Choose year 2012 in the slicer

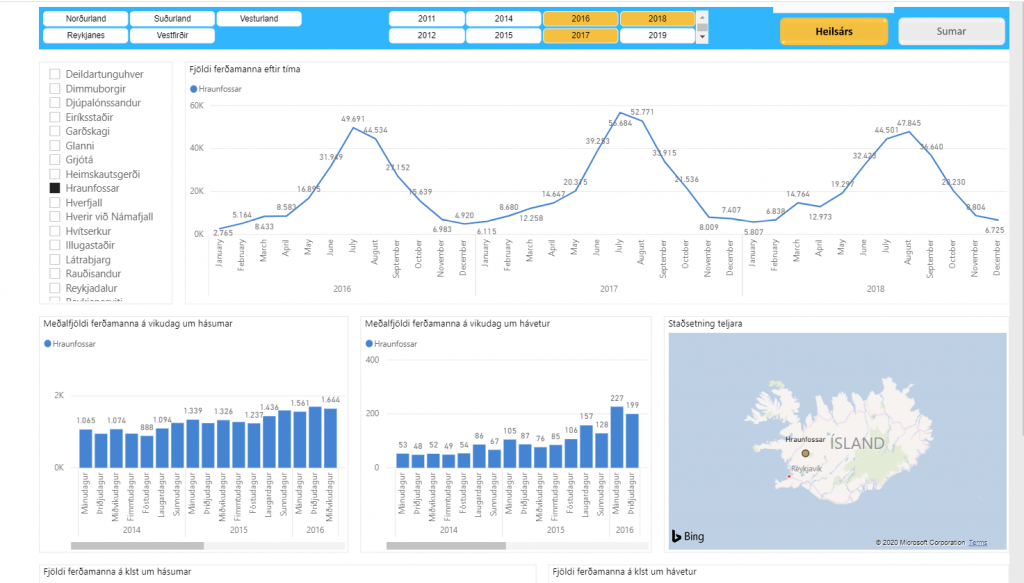(426, 35)
